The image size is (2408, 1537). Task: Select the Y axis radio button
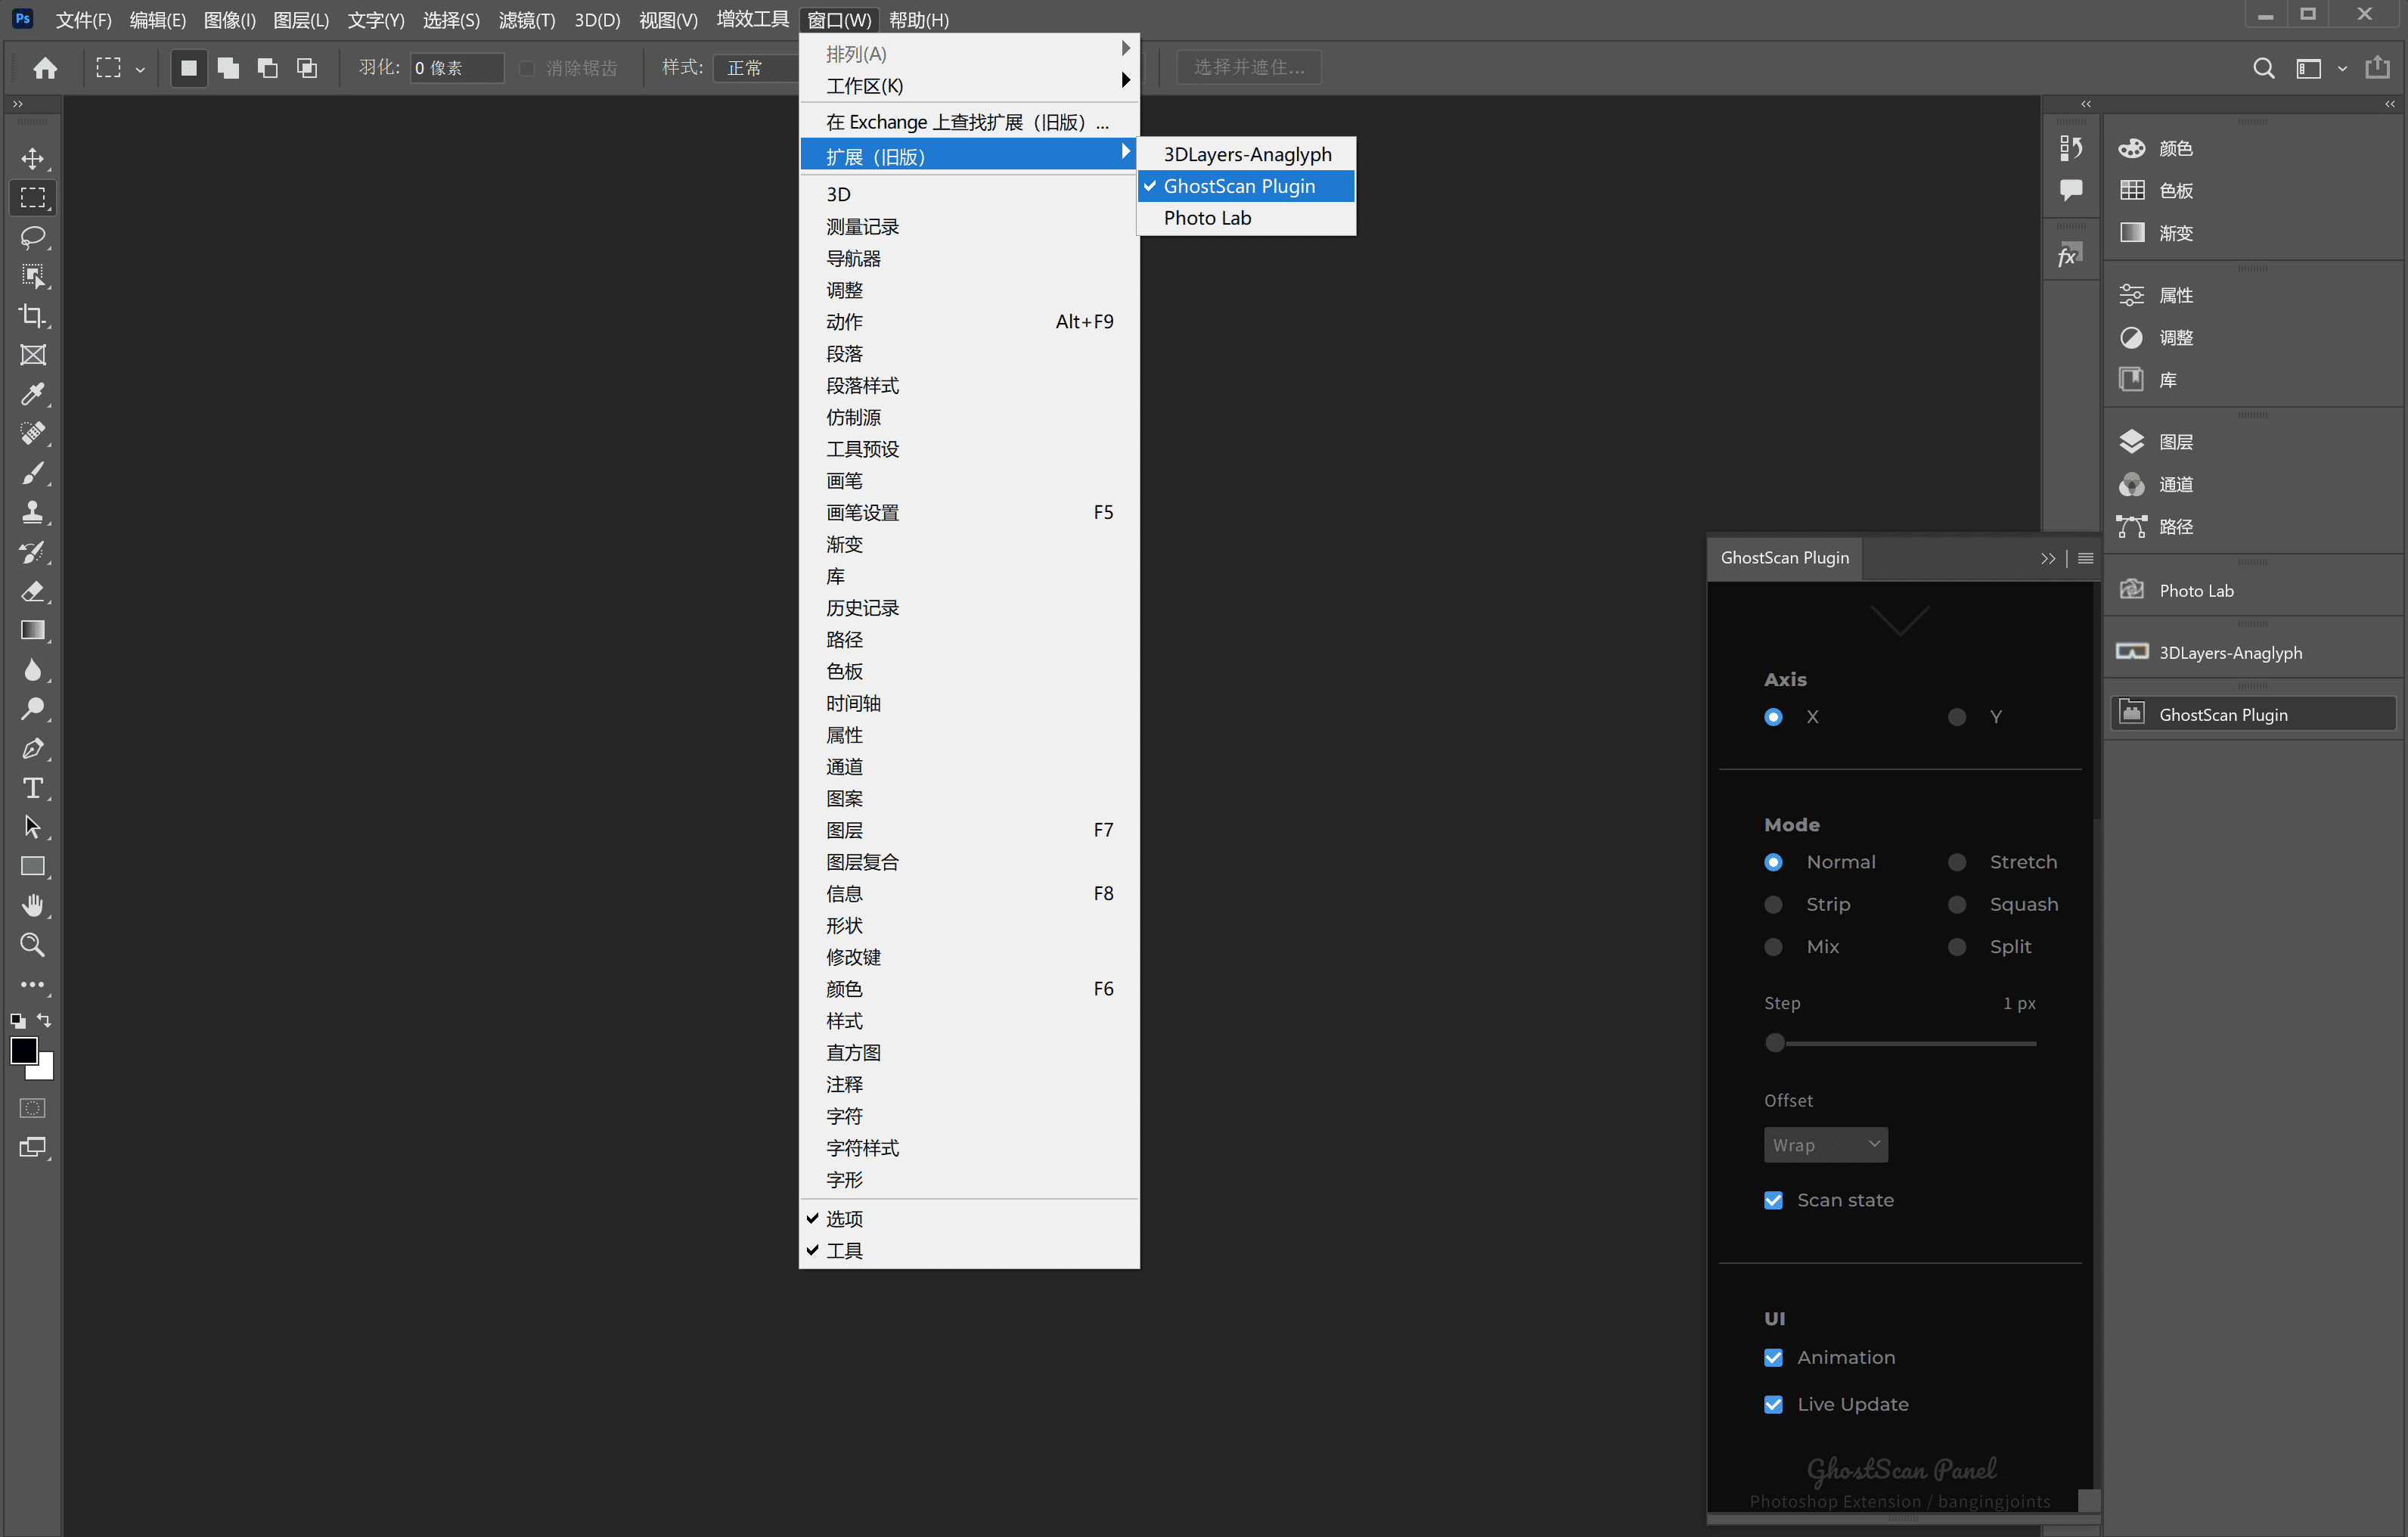(x=1957, y=717)
